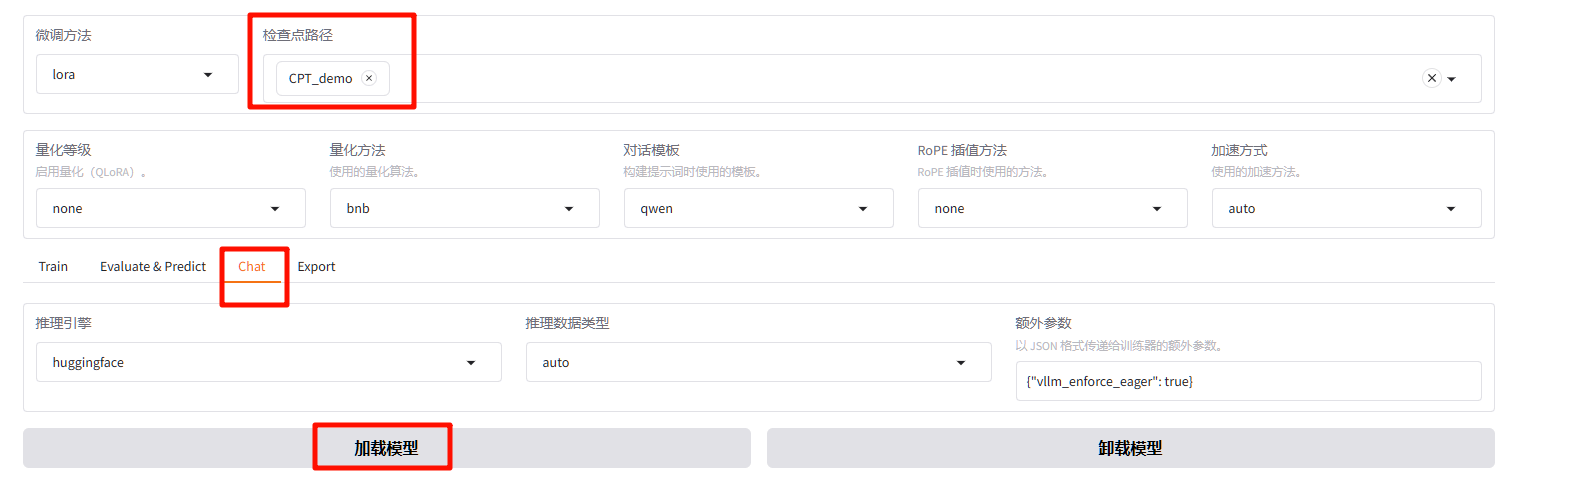
Task: Remove the CPT_demo checkpoint tag
Action: [369, 78]
